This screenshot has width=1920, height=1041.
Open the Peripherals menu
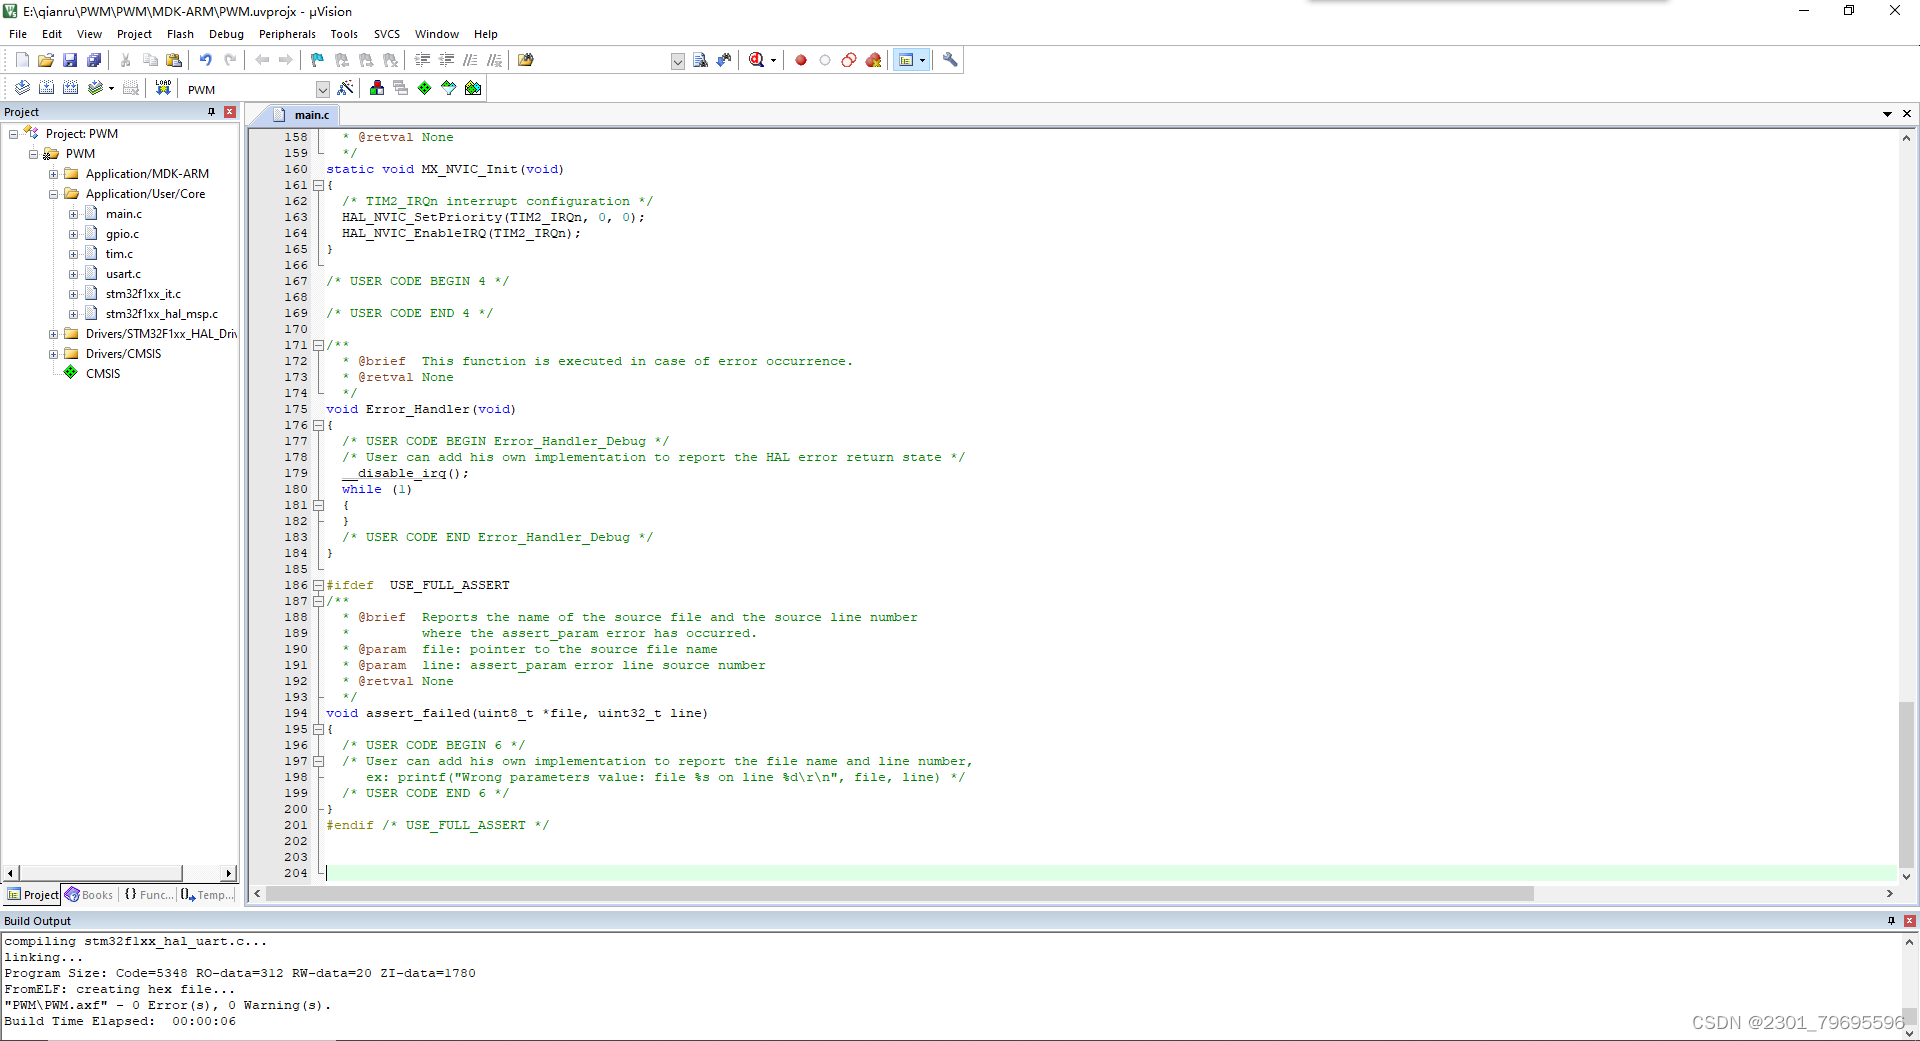click(287, 34)
